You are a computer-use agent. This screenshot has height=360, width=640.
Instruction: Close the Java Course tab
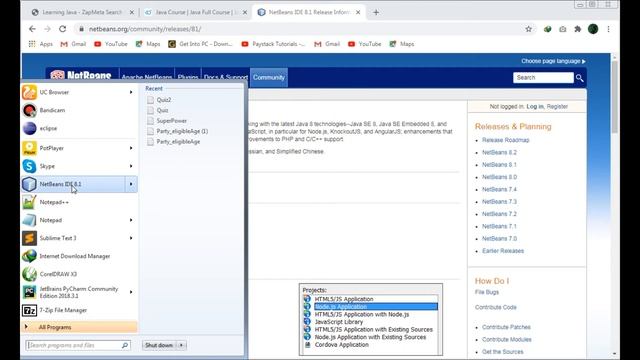[245, 12]
